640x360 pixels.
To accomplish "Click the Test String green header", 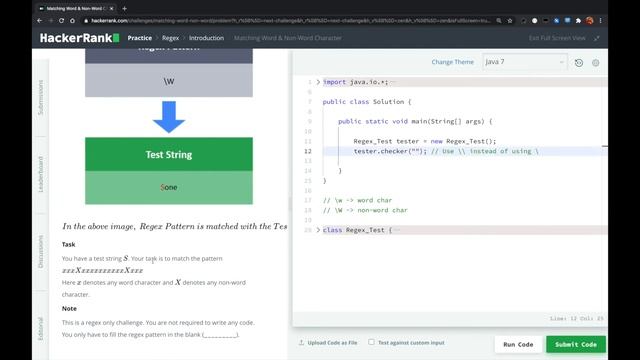I will point(169,154).
